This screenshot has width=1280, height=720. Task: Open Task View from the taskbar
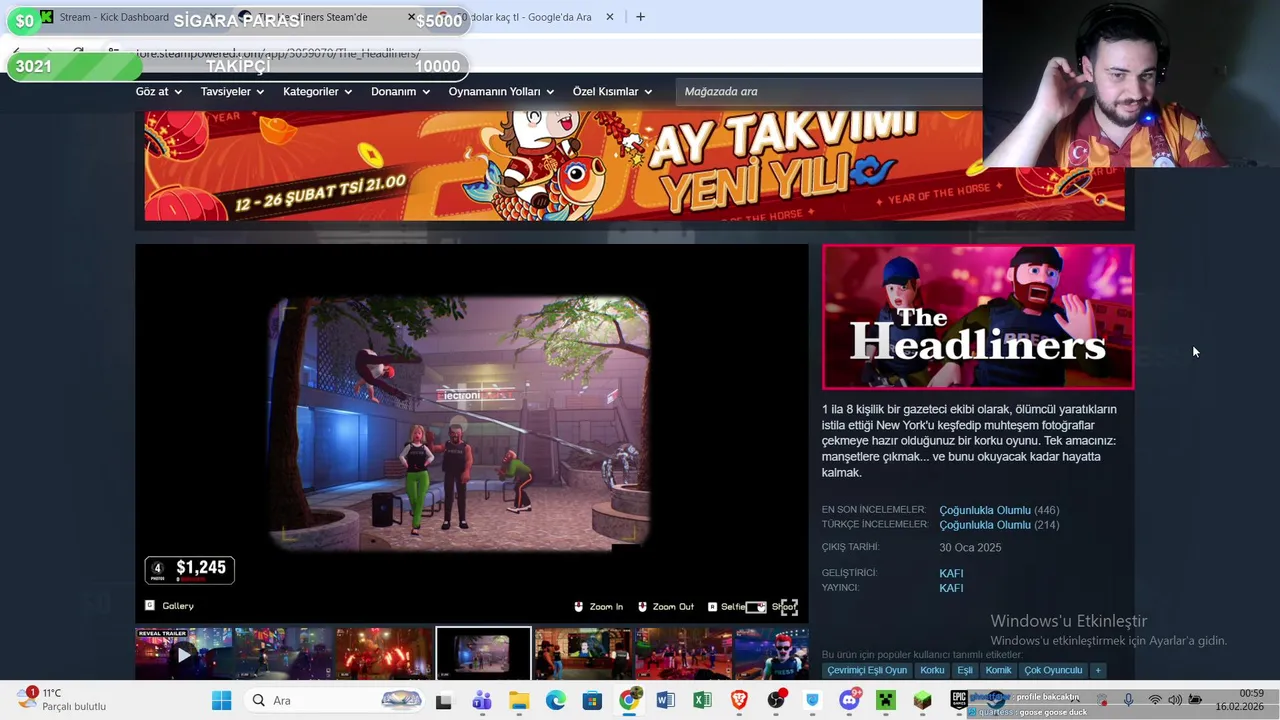tap(444, 700)
